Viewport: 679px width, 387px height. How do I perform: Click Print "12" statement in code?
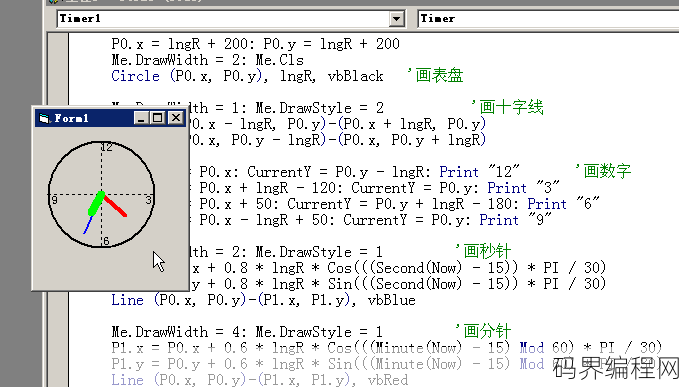coord(479,172)
